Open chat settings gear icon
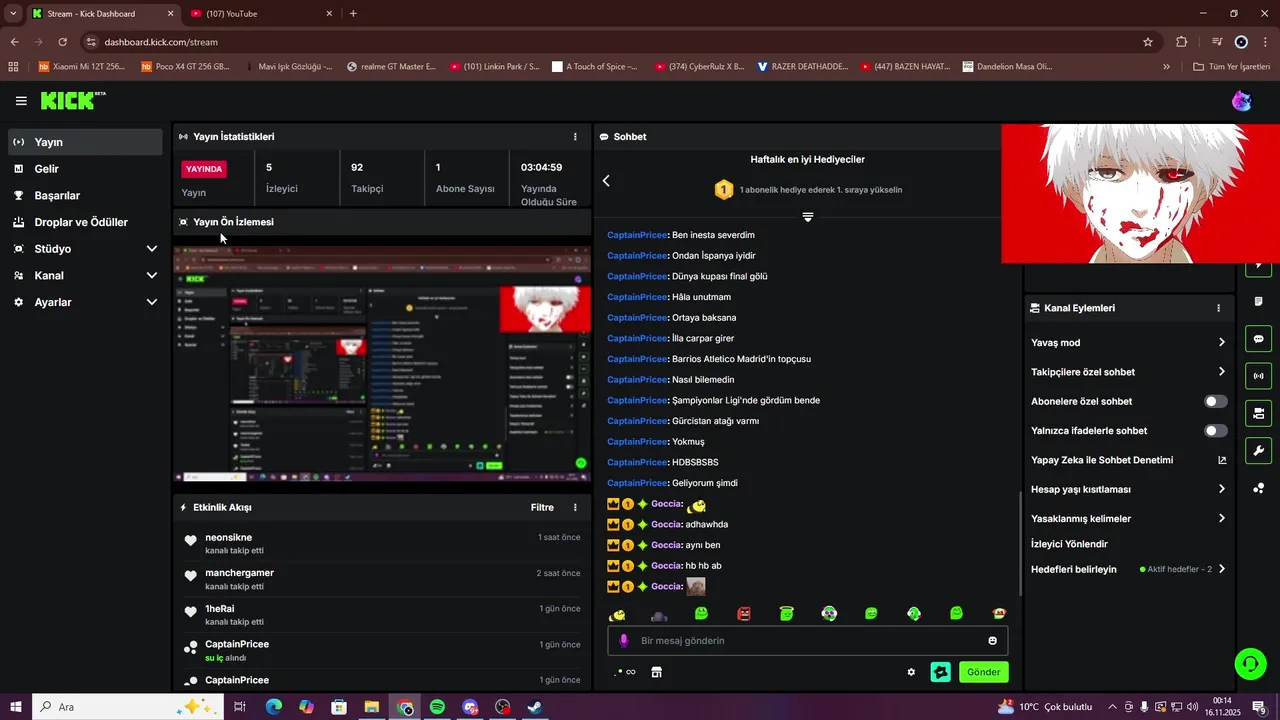The width and height of the screenshot is (1280, 720). 911,672
